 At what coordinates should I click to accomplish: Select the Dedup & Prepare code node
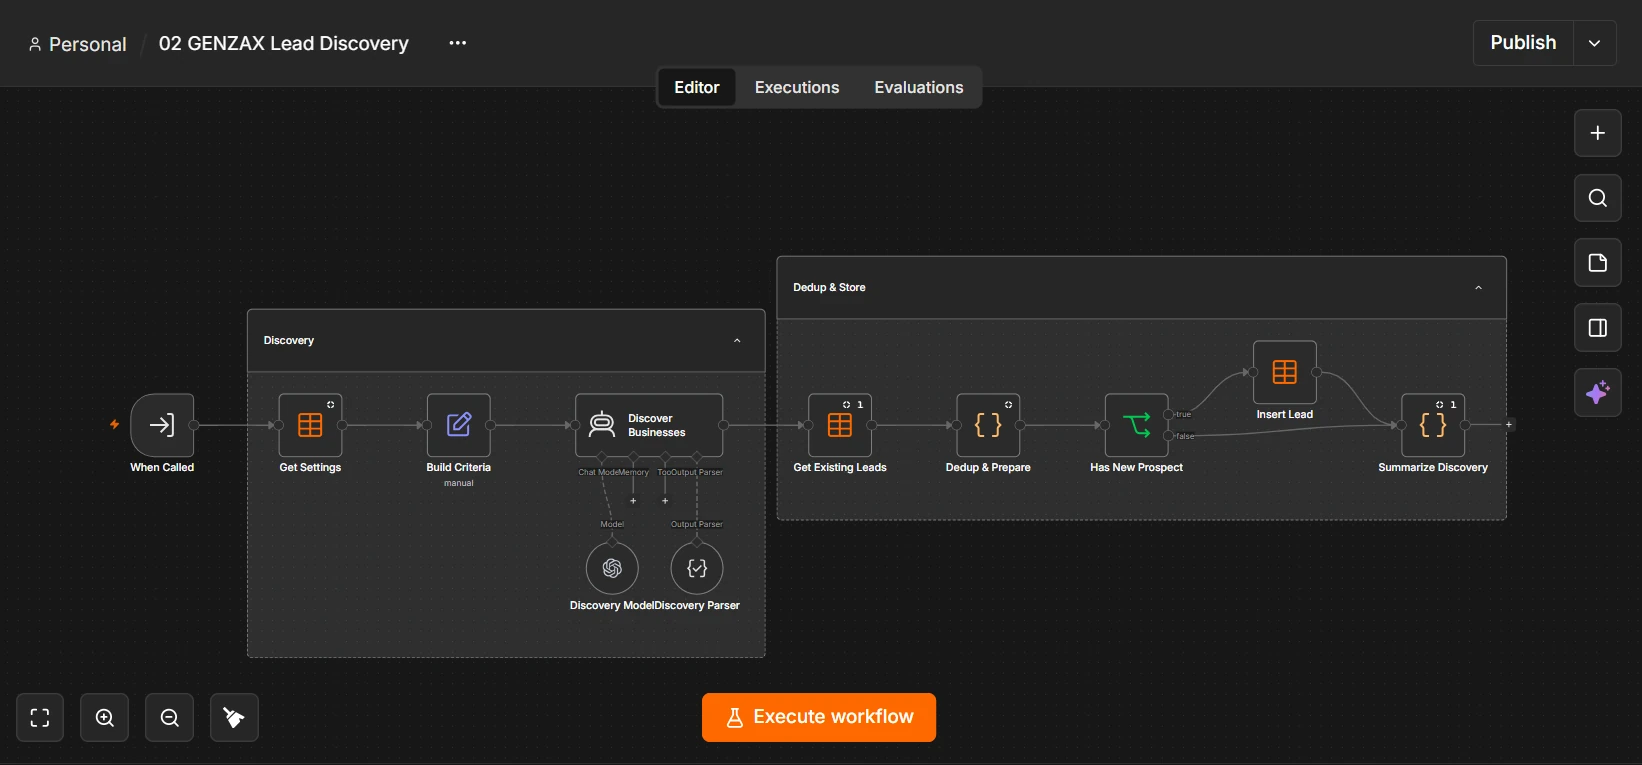click(x=988, y=425)
